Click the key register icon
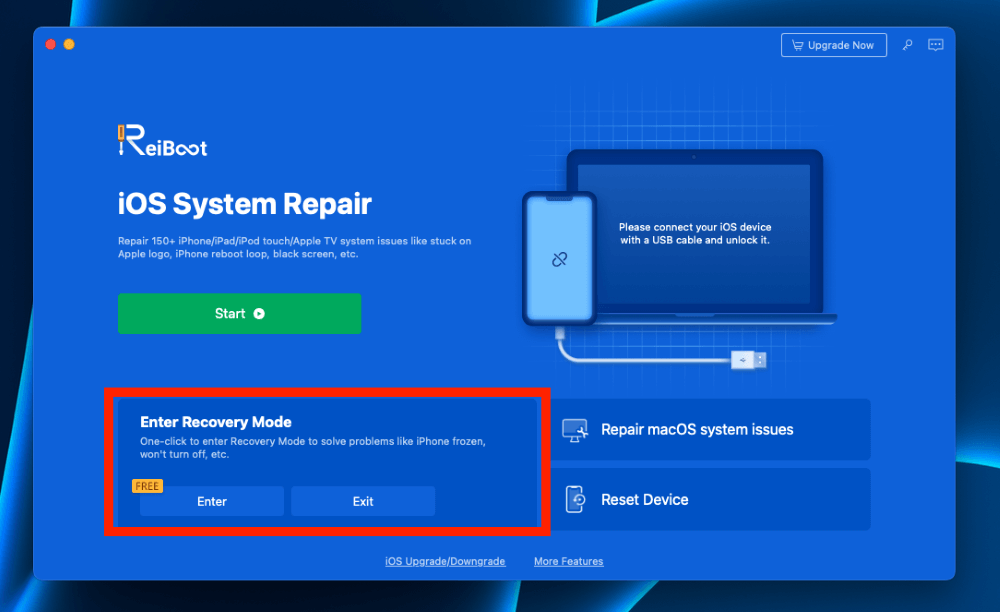The width and height of the screenshot is (1000, 612). [x=907, y=45]
